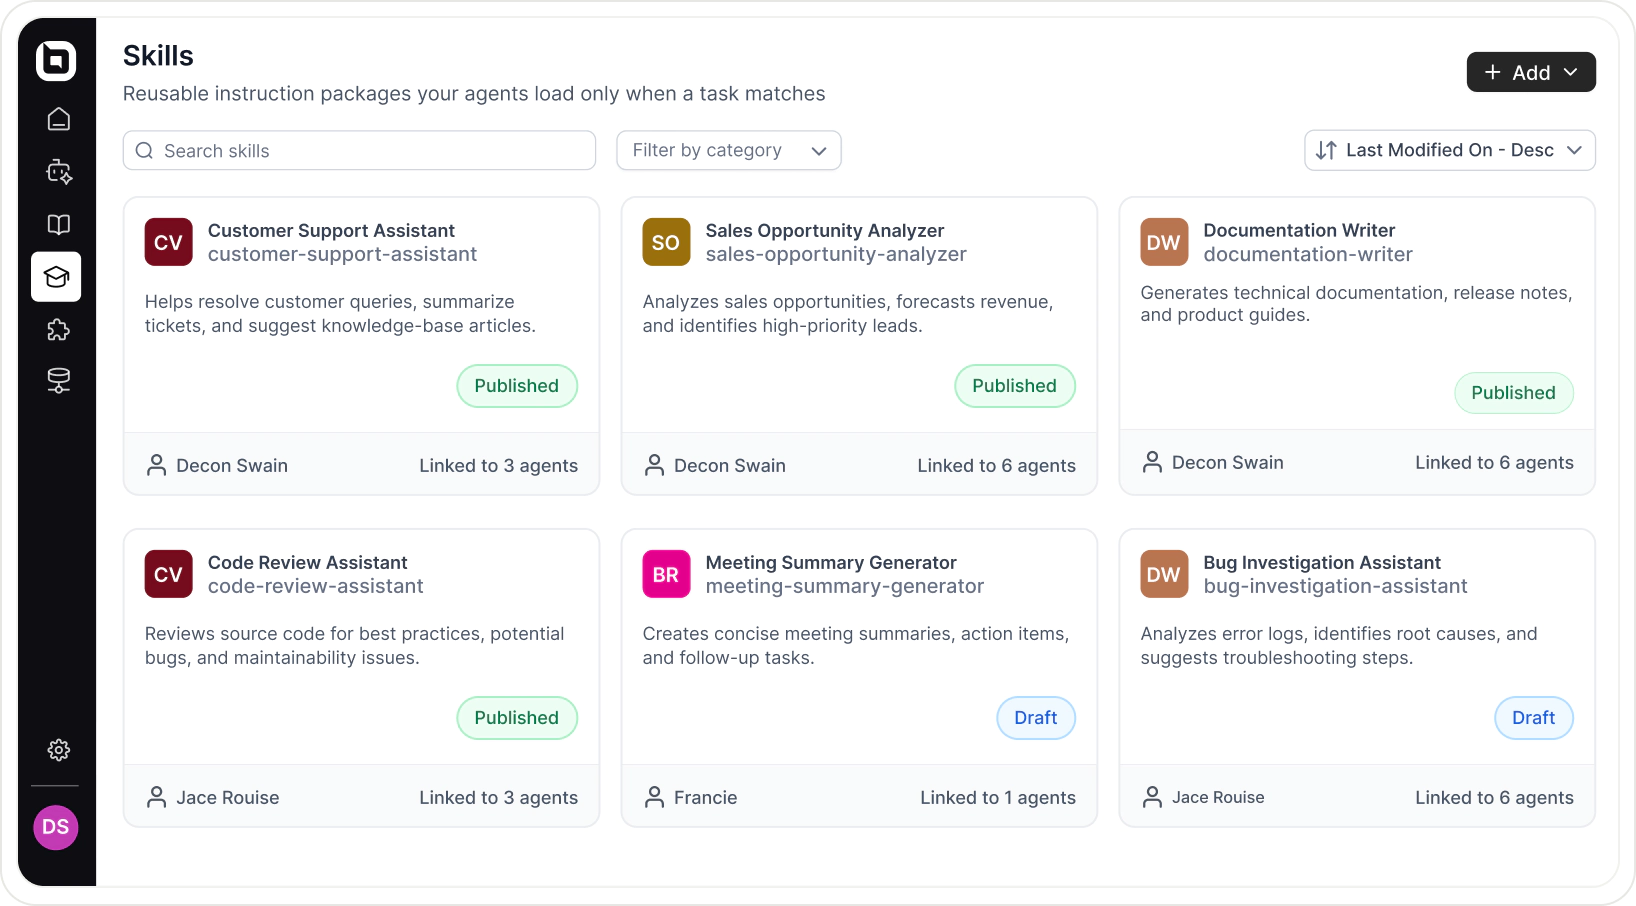Image resolution: width=1636 pixels, height=906 pixels.
Task: Click the CV badge of Code Review Assistant
Action: pyautogui.click(x=168, y=574)
